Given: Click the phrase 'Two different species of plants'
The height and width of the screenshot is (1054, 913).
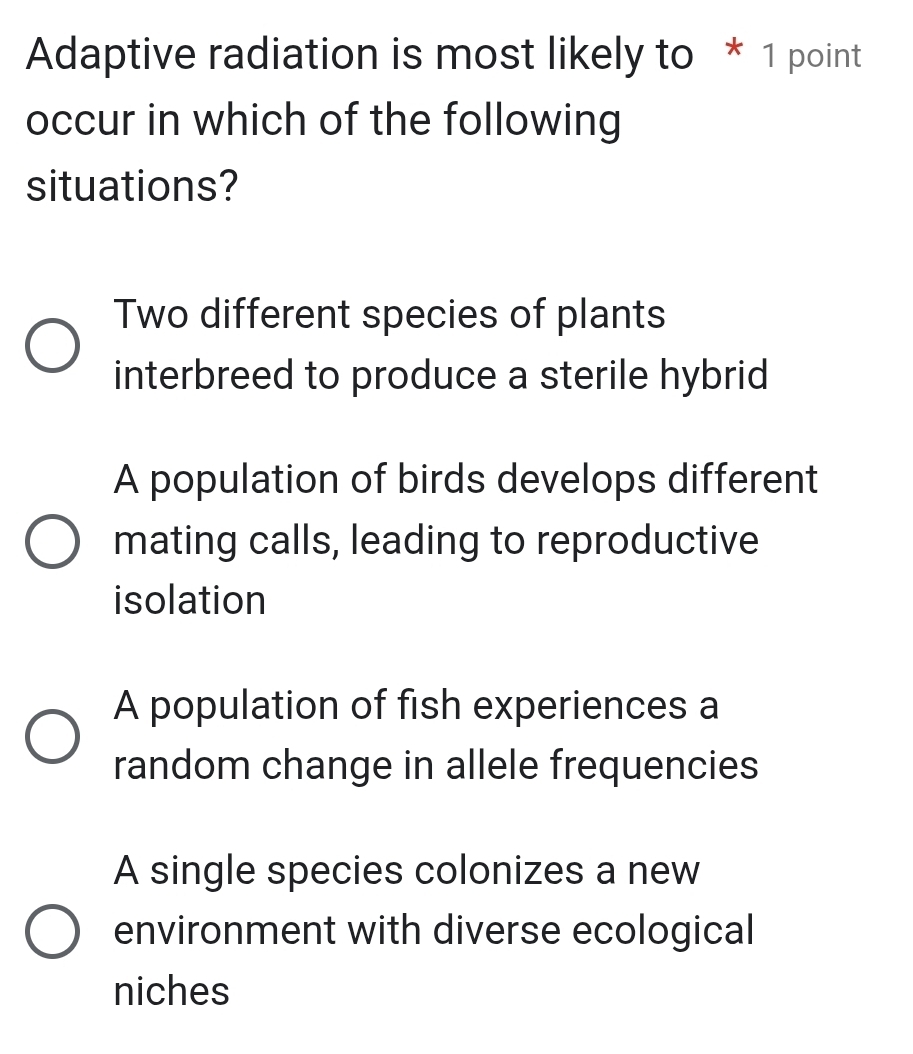Looking at the screenshot, I should click(390, 315).
